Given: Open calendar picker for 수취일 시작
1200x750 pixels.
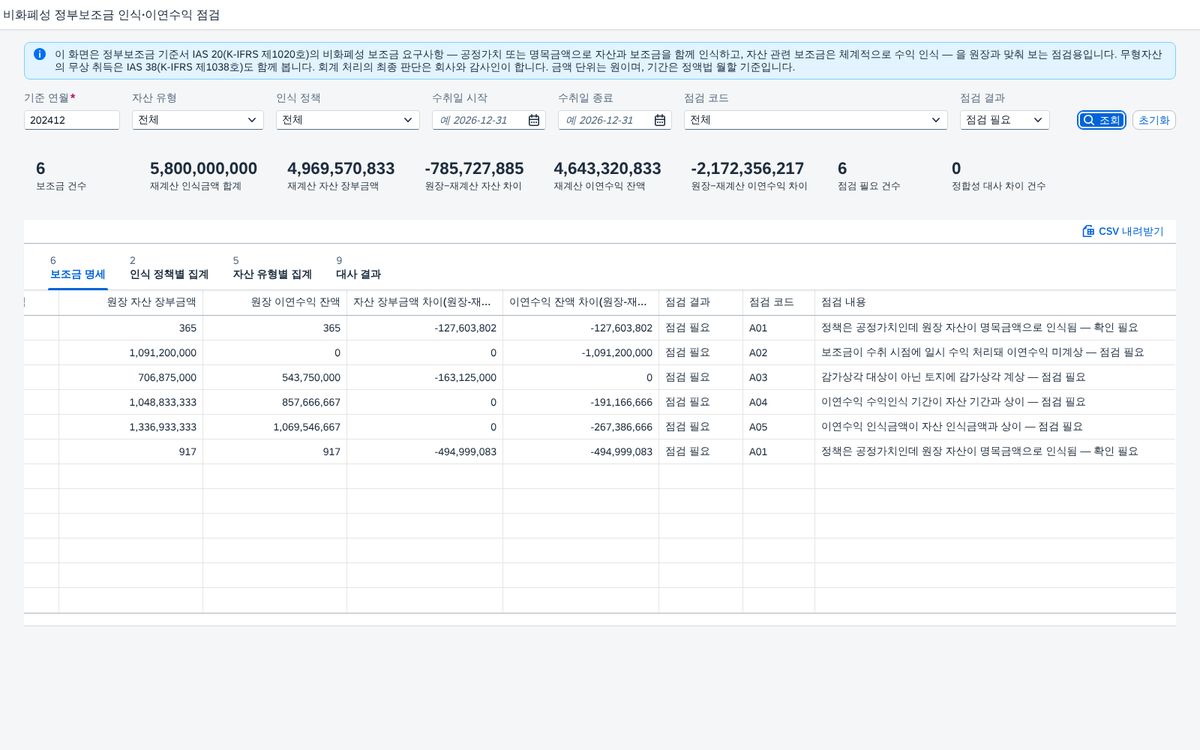Looking at the screenshot, I should point(534,120).
